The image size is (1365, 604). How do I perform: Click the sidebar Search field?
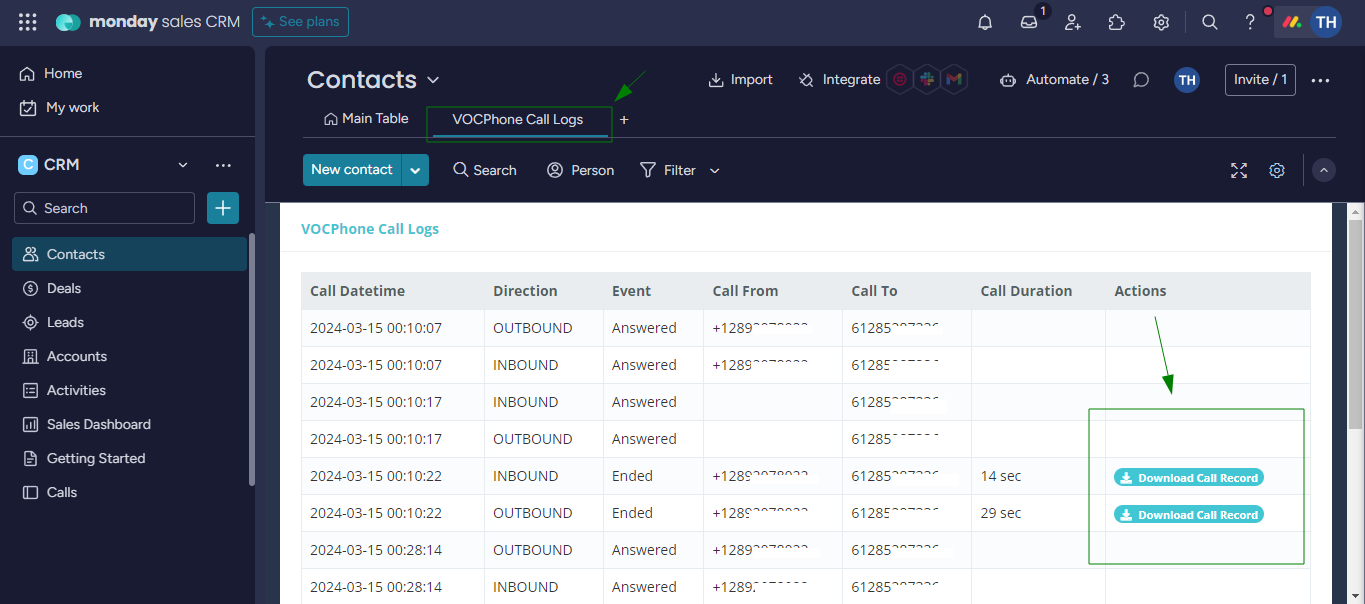click(x=105, y=208)
